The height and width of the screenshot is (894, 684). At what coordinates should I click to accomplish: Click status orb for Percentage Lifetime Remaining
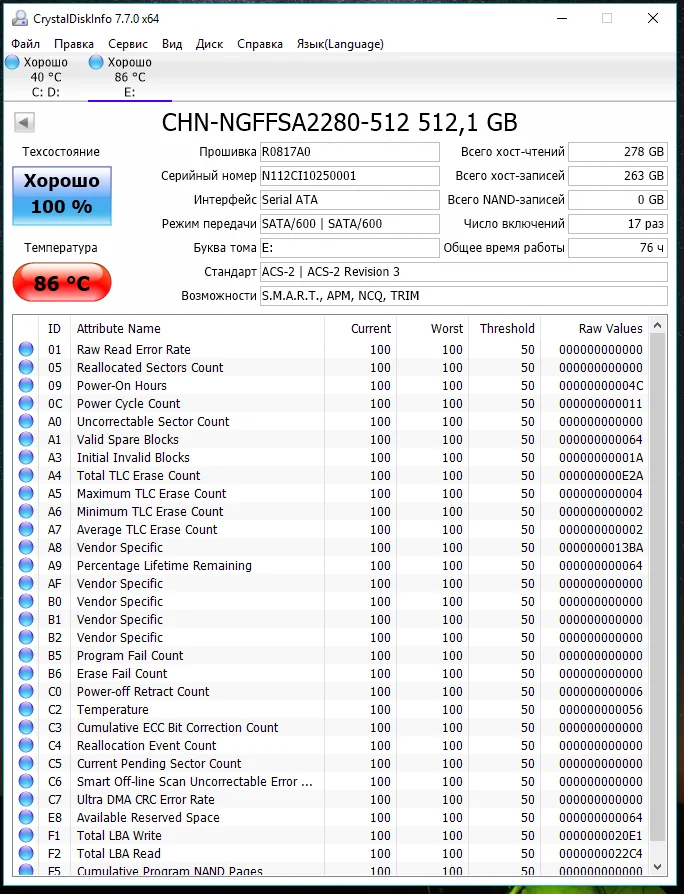click(26, 565)
